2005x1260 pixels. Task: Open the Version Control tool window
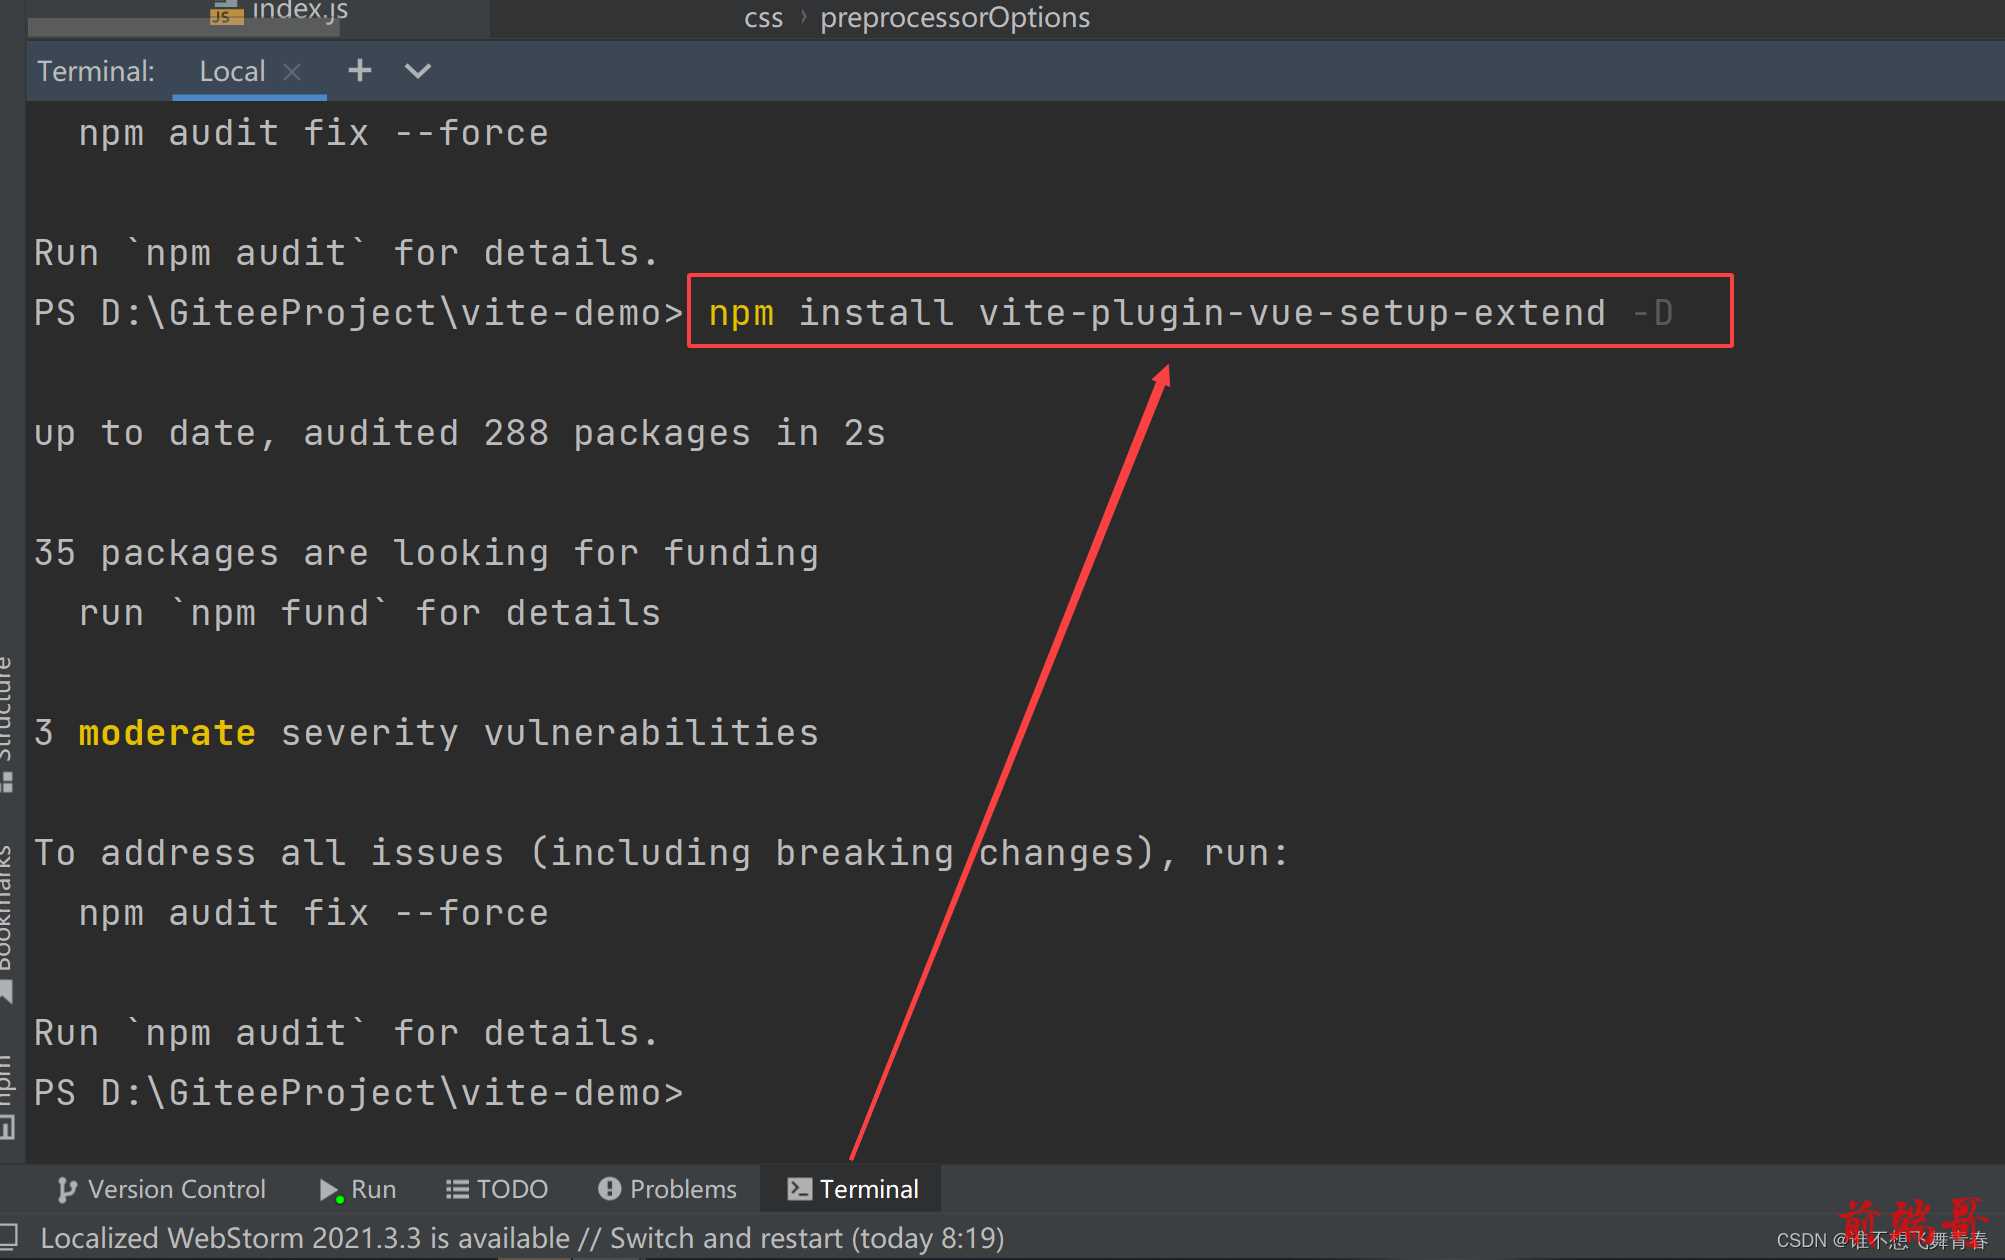click(x=161, y=1189)
